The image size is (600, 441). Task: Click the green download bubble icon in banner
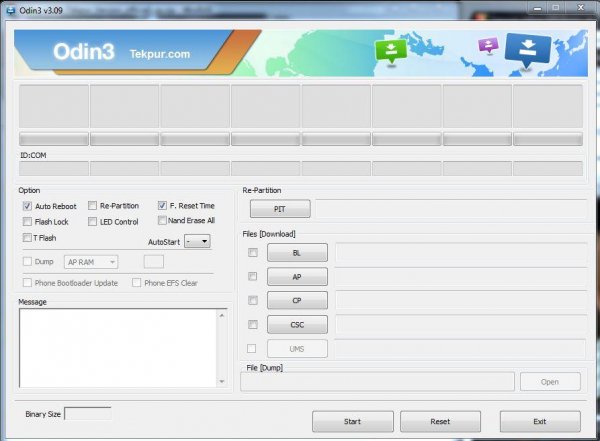[390, 51]
